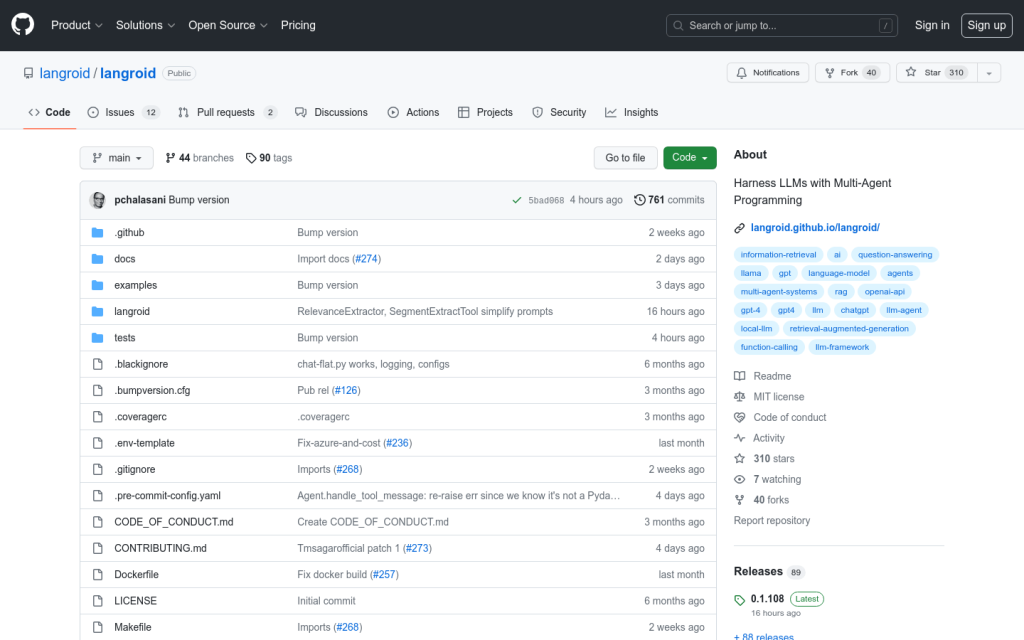Image resolution: width=1024 pixels, height=640 pixels.
Task: Open the langroid folder
Action: click(x=132, y=312)
